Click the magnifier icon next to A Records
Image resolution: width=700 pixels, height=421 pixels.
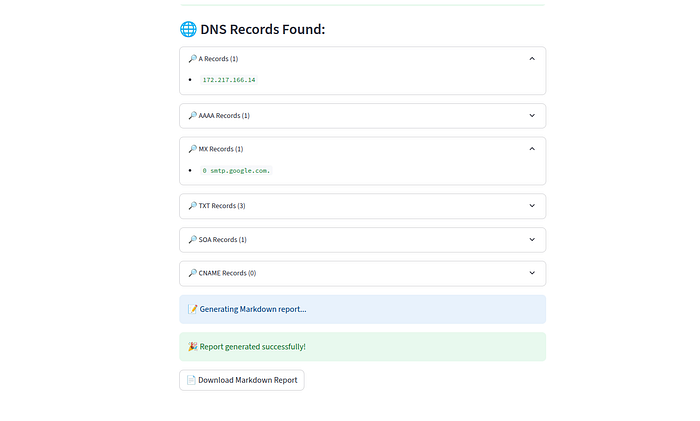pos(192,59)
